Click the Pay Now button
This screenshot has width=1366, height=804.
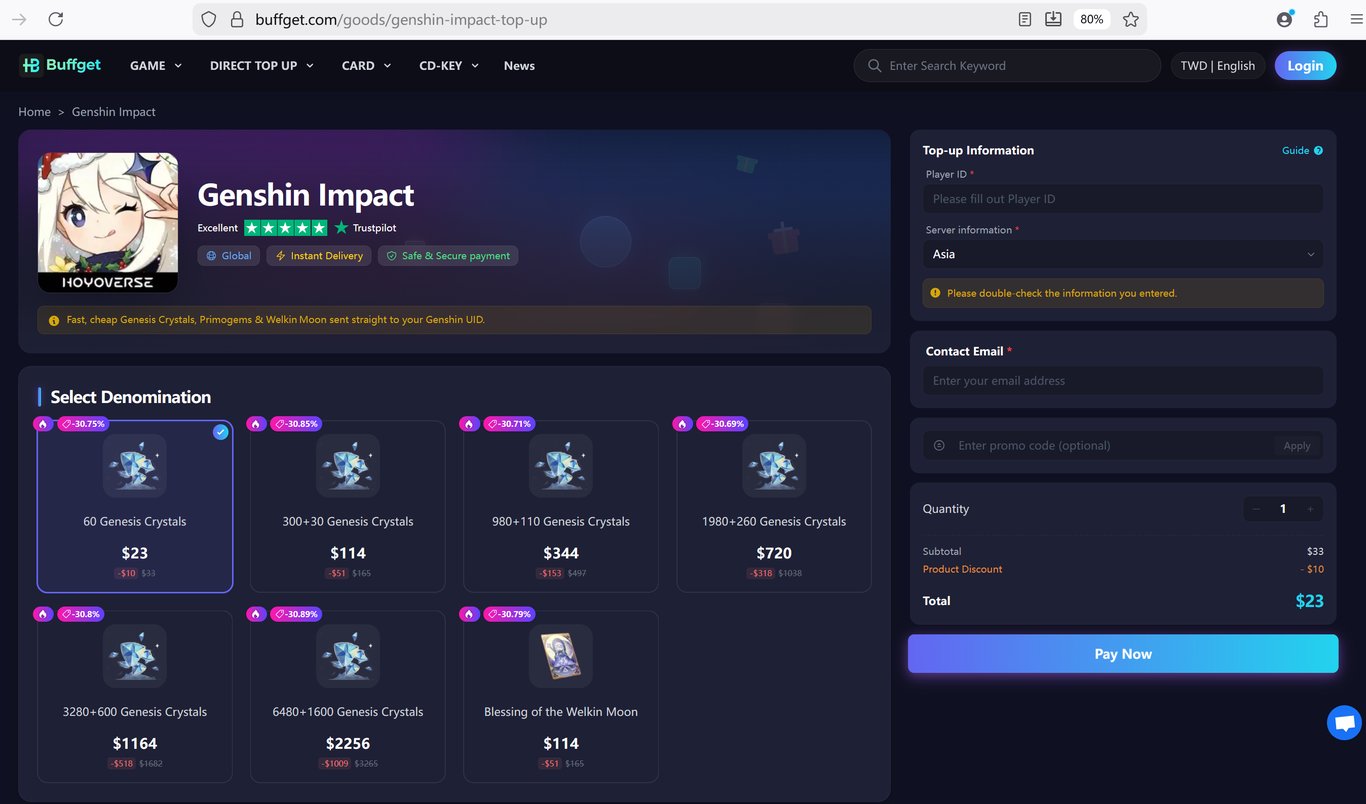1123,654
